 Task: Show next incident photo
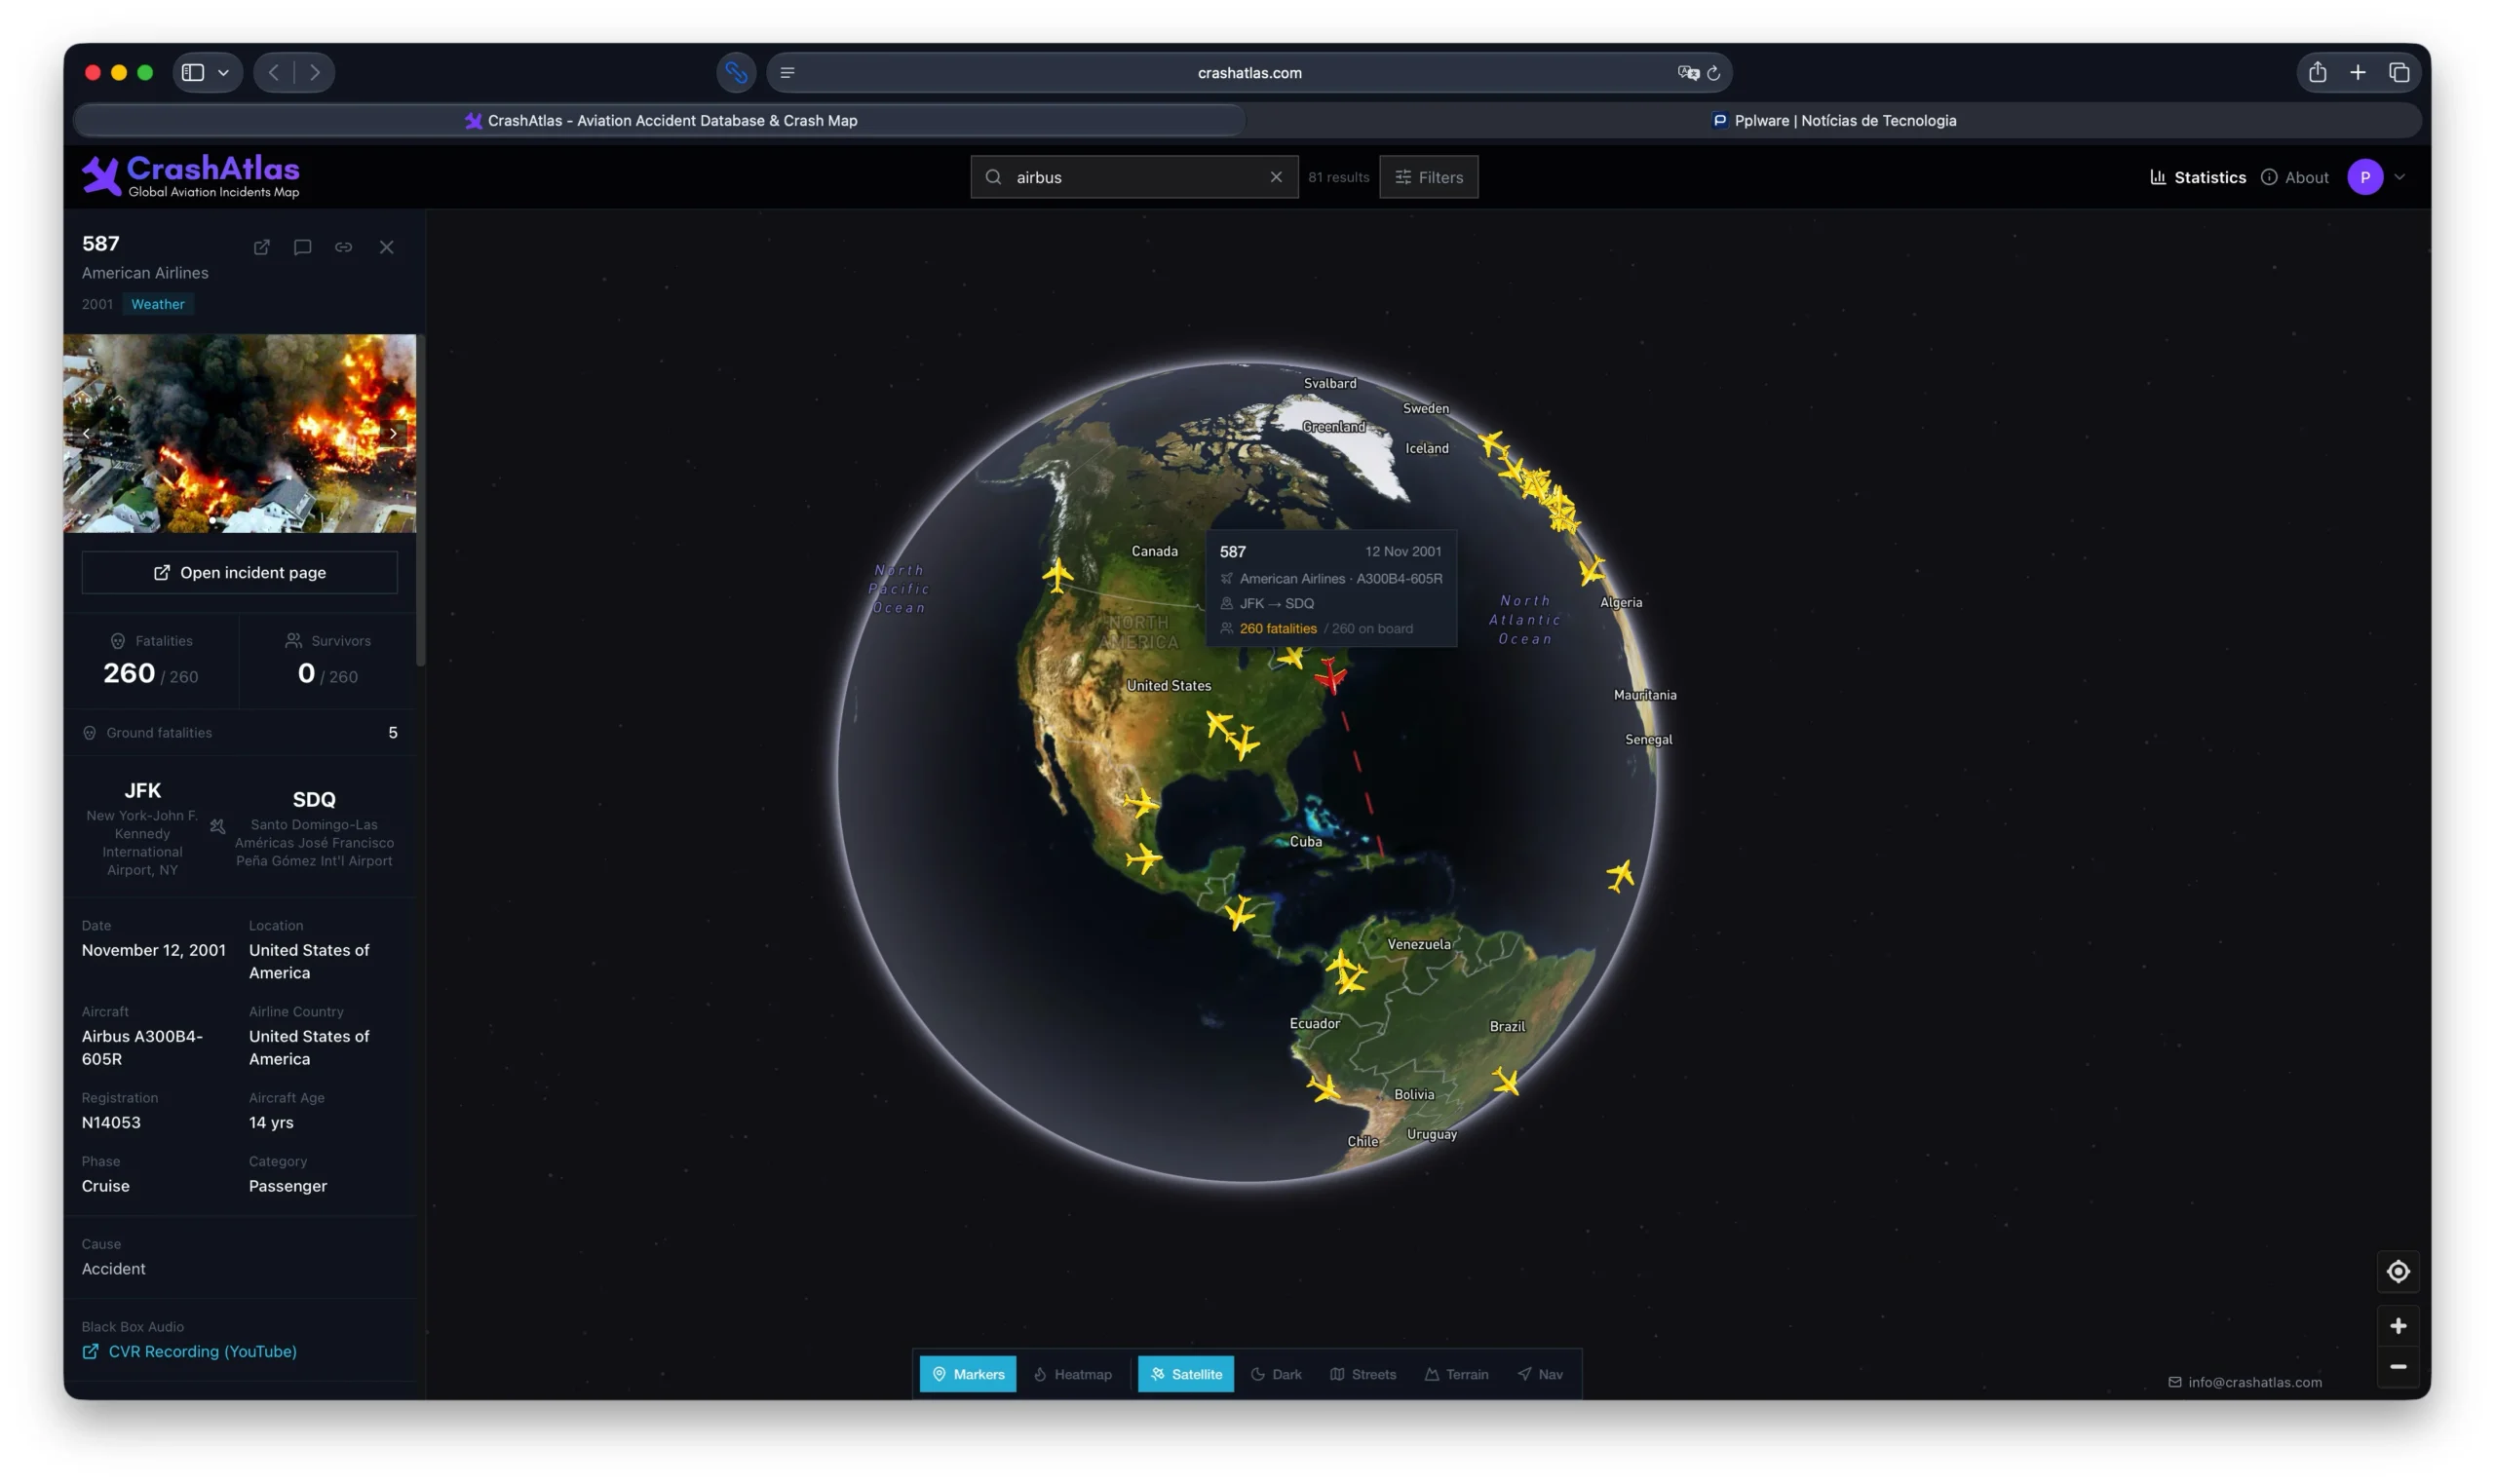393,433
